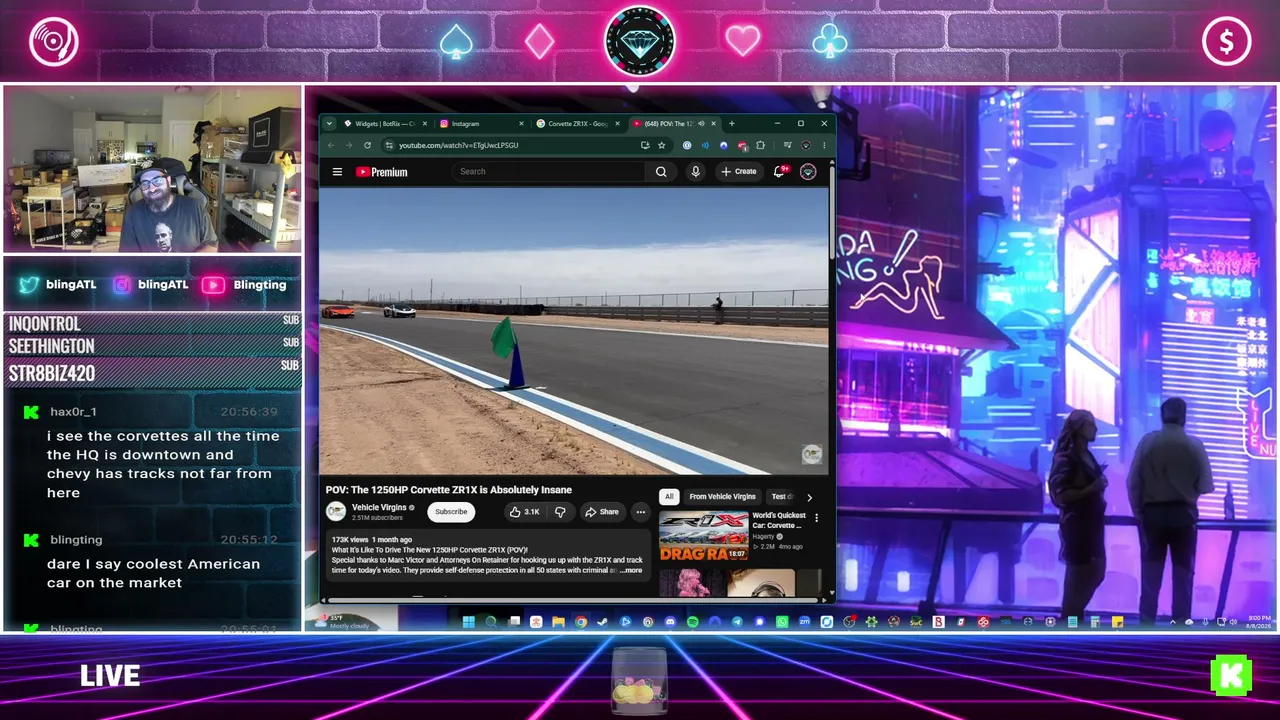Image resolution: width=1280 pixels, height=720 pixels.
Task: Like the Corvette ZR1X video
Action: (x=524, y=512)
